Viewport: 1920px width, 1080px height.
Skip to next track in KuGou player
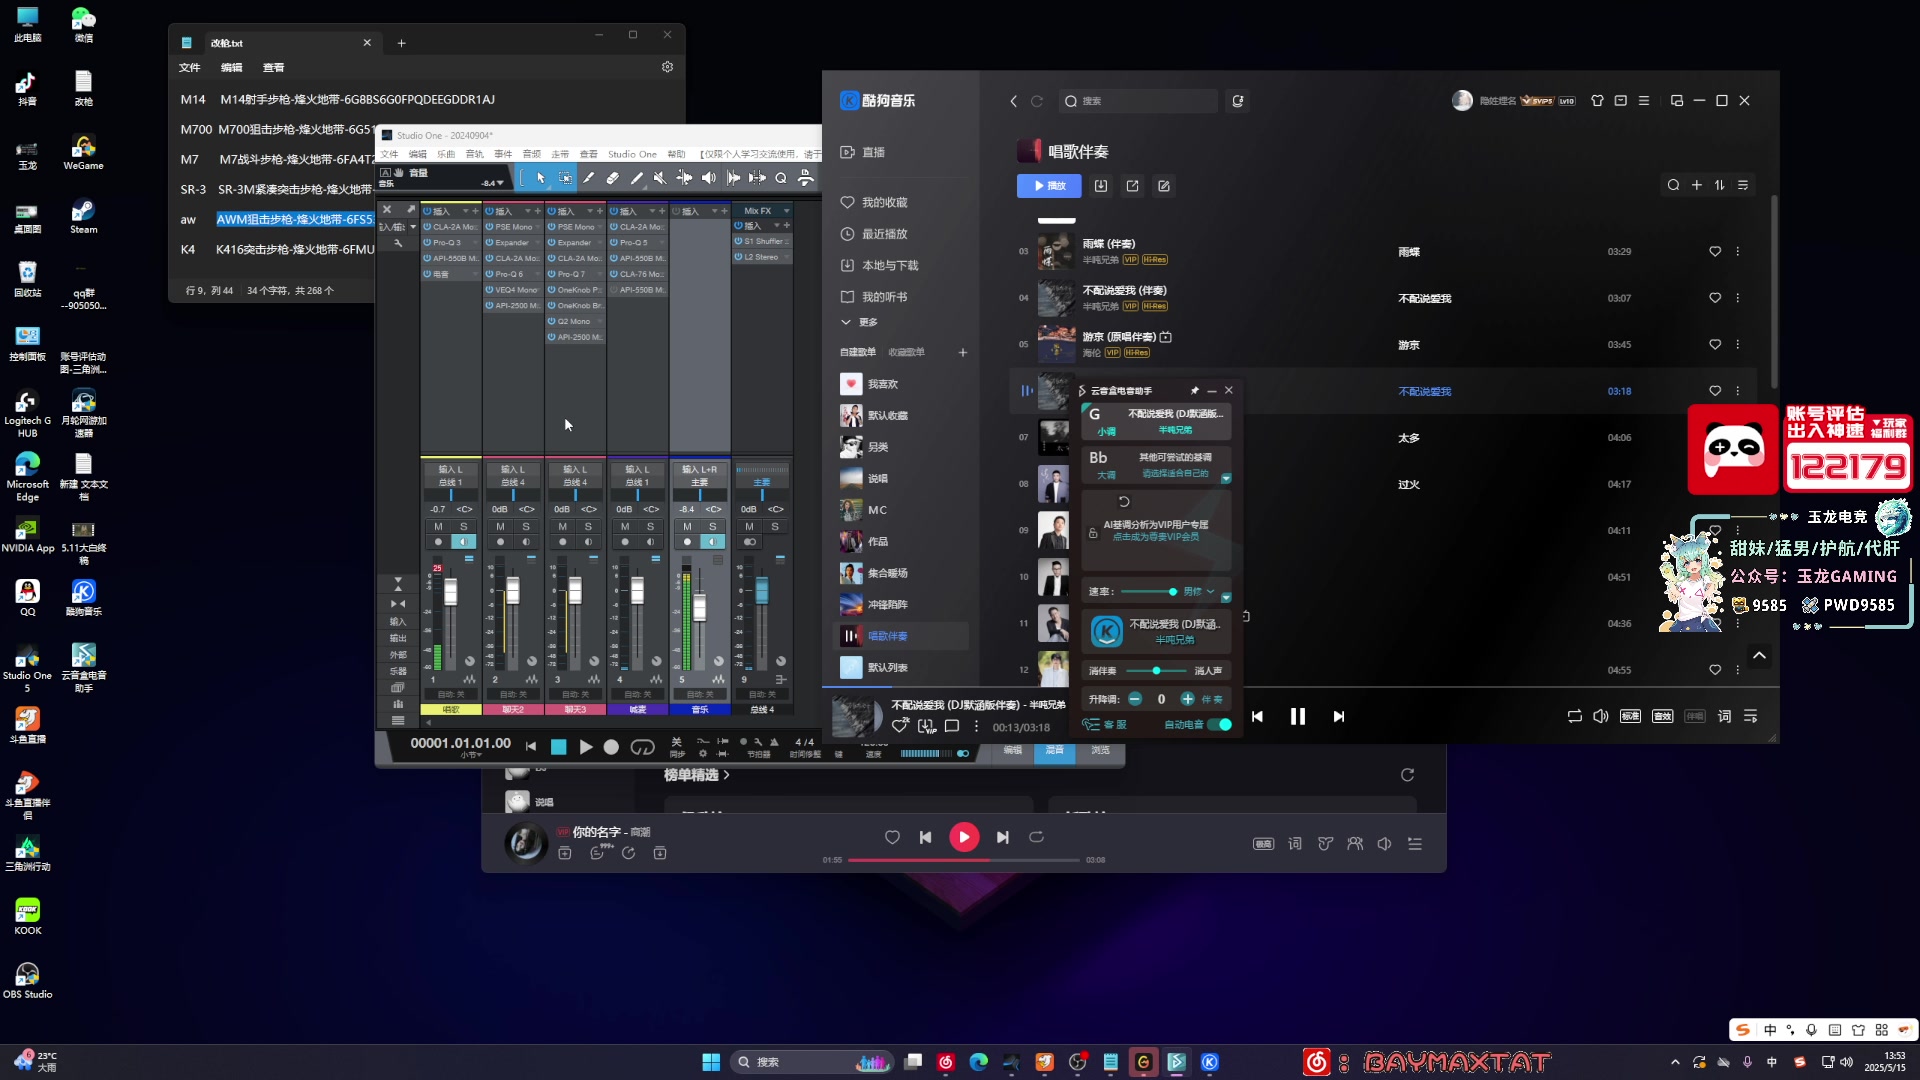[x=1339, y=716]
